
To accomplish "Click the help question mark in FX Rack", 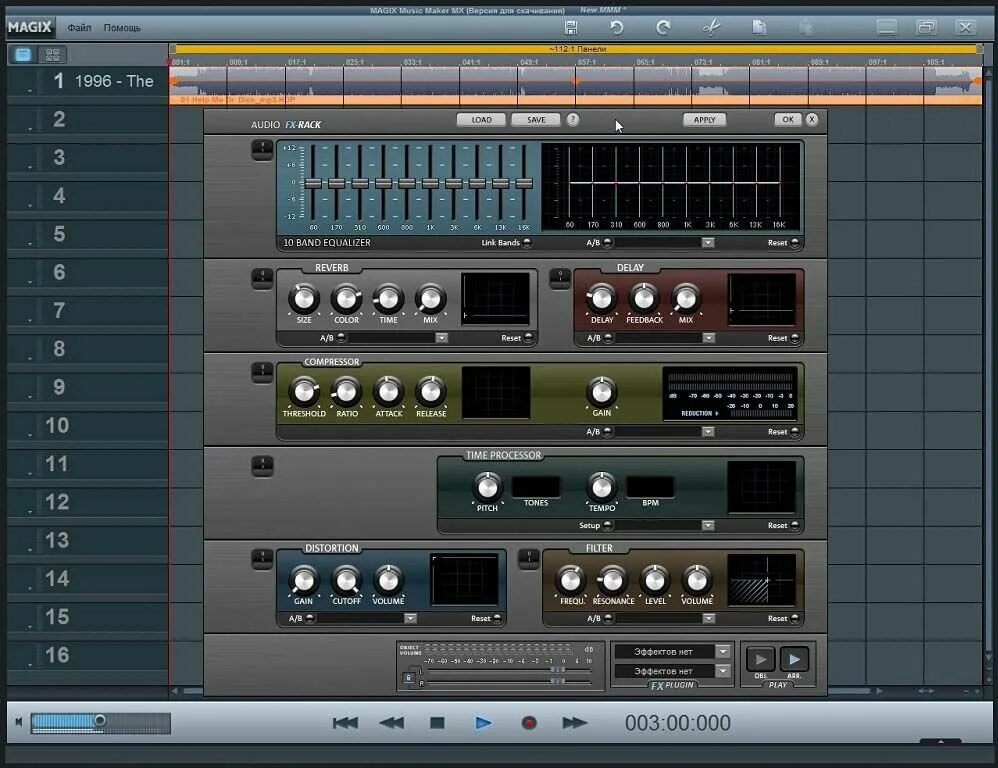I will (x=573, y=119).
